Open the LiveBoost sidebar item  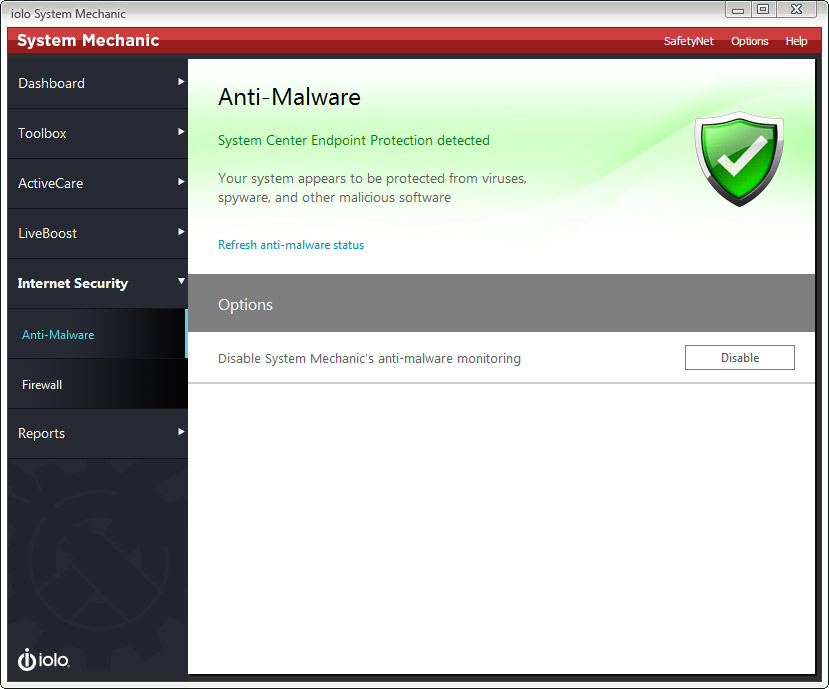(98, 233)
